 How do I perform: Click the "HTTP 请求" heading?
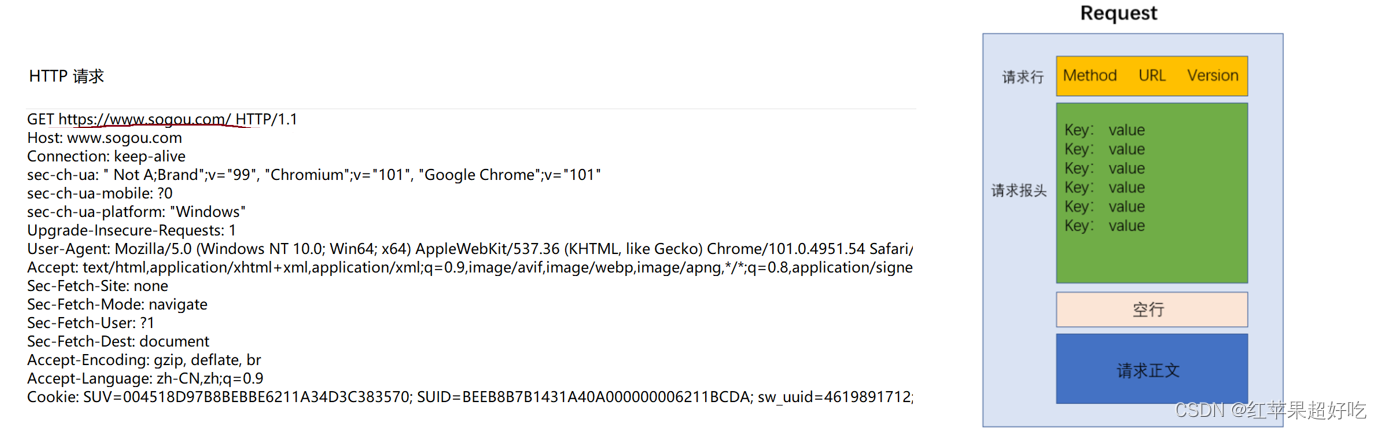point(66,76)
